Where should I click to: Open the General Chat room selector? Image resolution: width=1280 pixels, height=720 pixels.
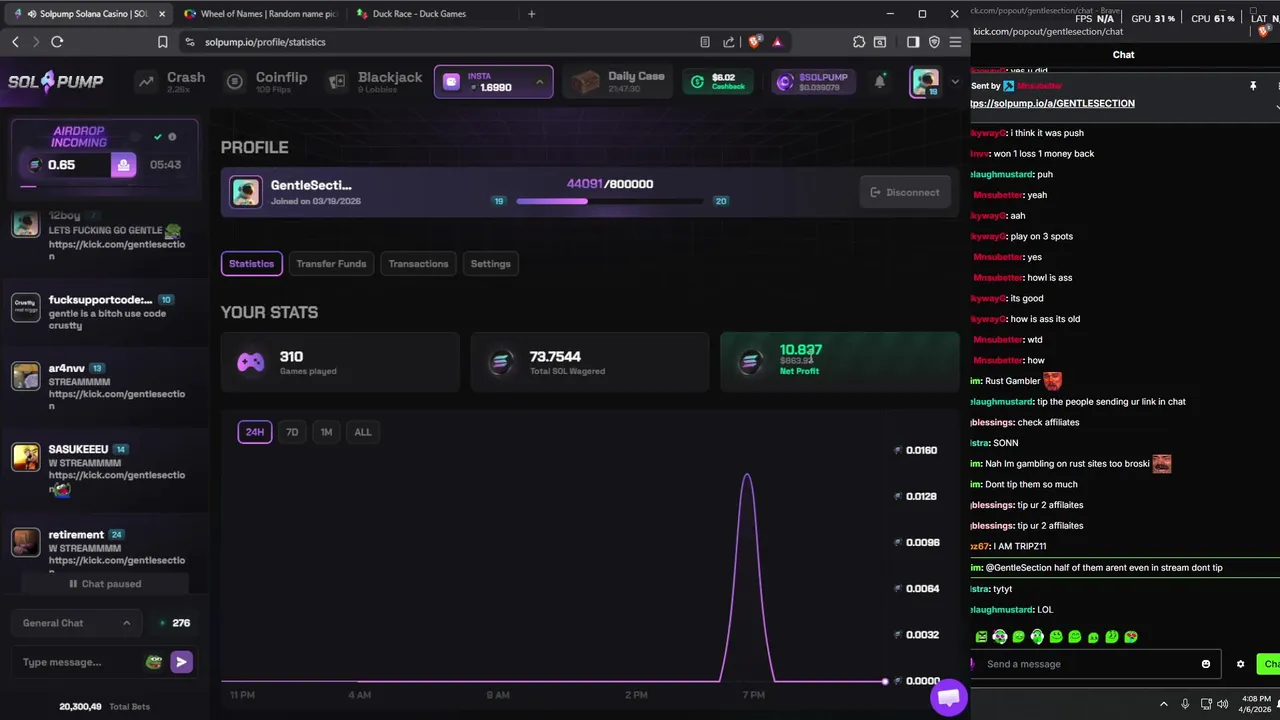(77, 623)
